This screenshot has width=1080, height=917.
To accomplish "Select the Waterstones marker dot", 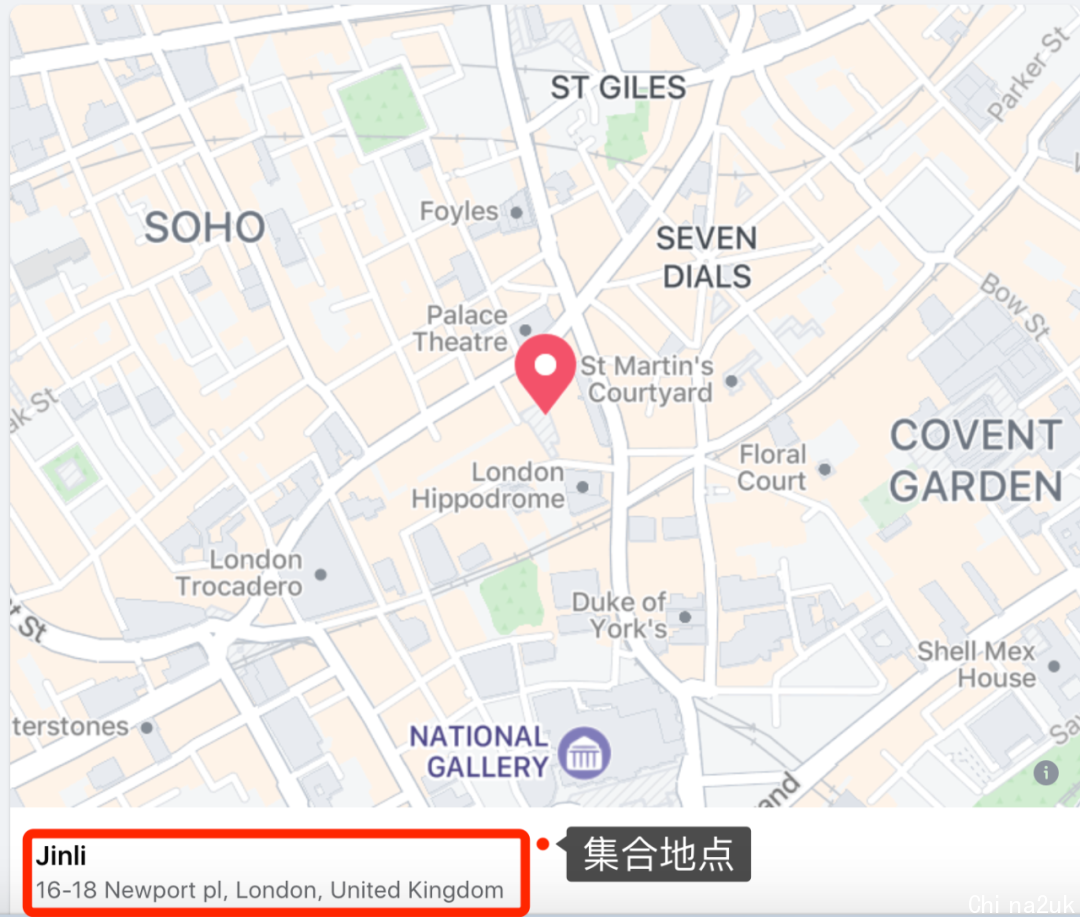I will click(147, 727).
